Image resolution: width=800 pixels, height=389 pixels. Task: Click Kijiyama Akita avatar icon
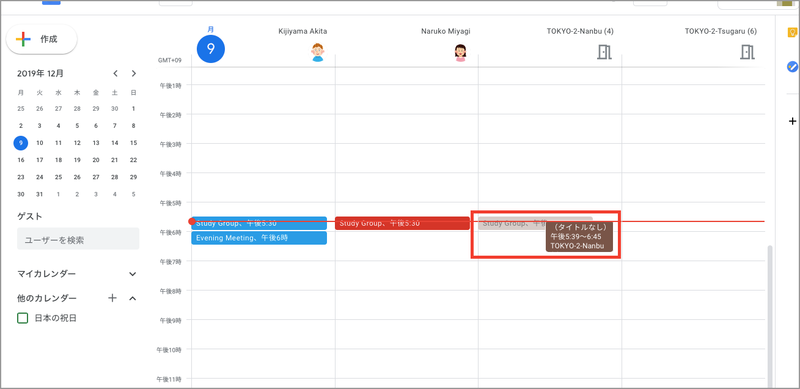(317, 52)
